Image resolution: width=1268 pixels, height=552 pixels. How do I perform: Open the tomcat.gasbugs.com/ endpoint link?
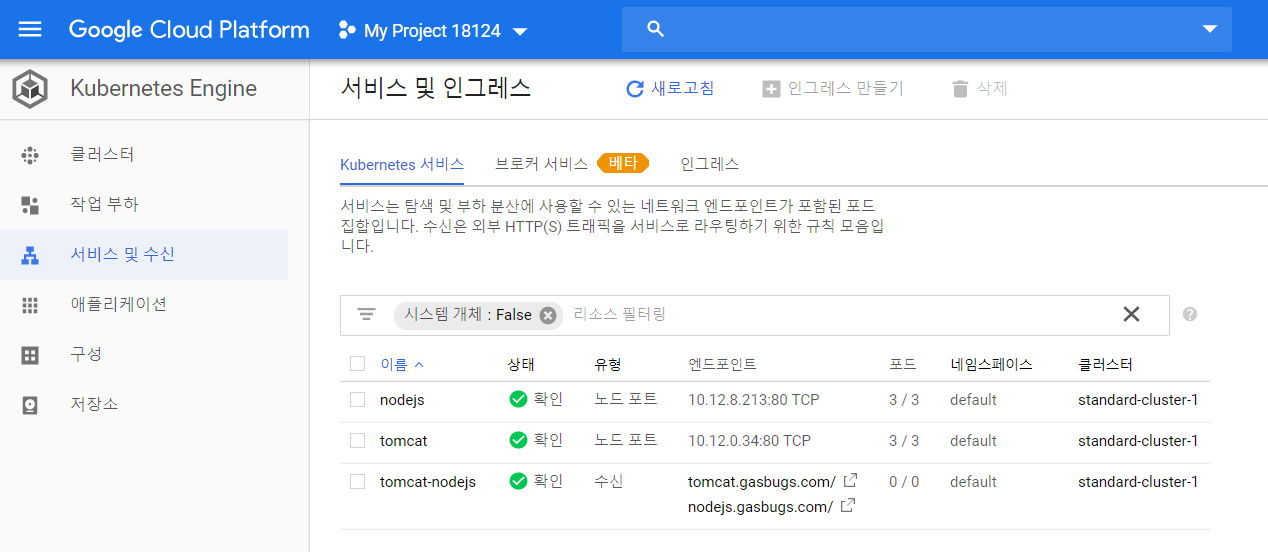pyautogui.click(x=761, y=481)
